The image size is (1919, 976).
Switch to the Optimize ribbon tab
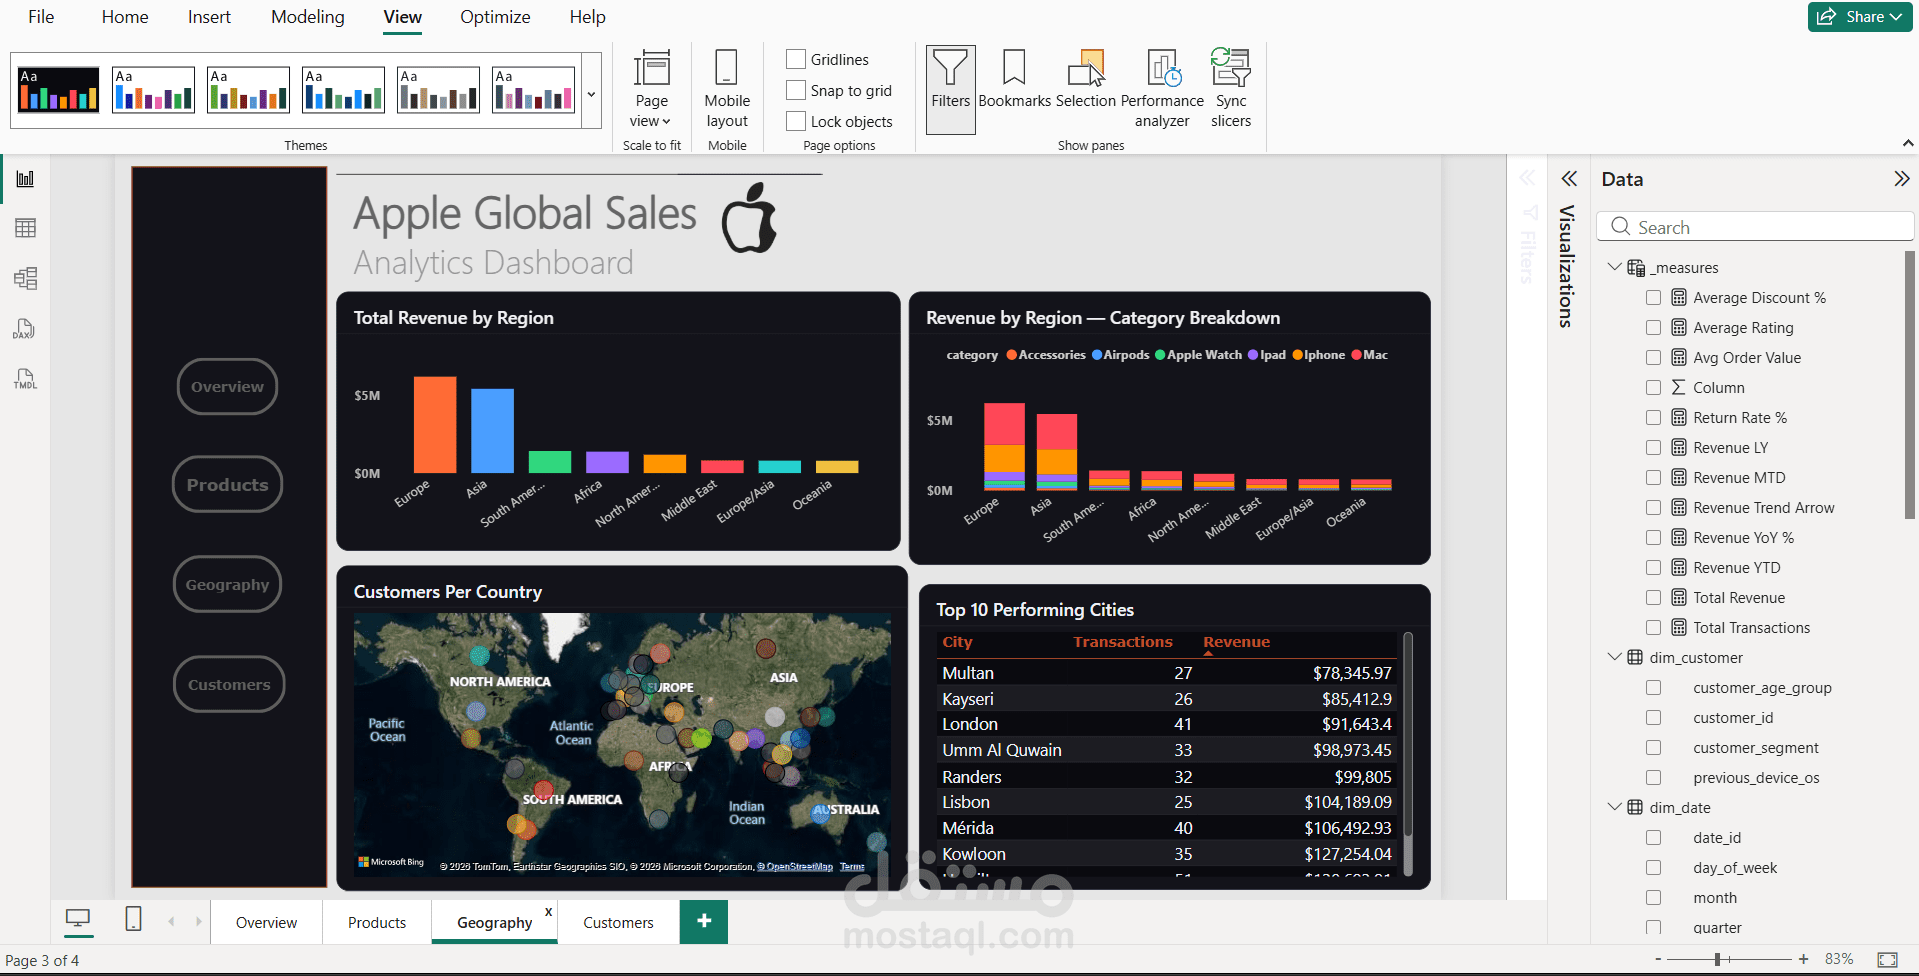click(x=495, y=17)
